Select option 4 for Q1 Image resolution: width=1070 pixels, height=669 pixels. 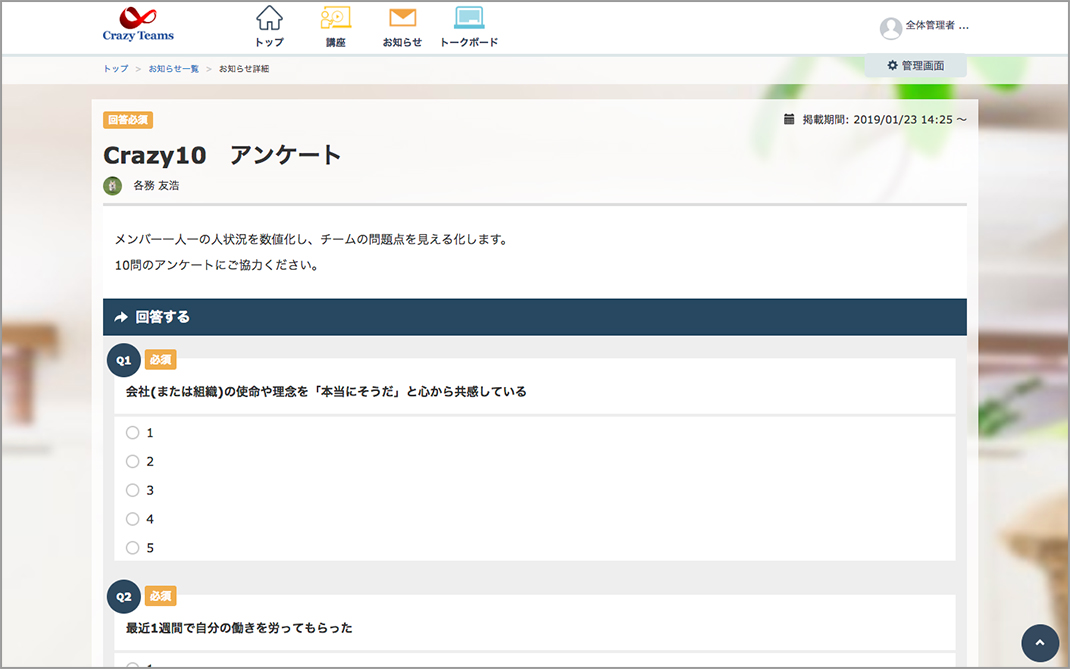tap(132, 519)
